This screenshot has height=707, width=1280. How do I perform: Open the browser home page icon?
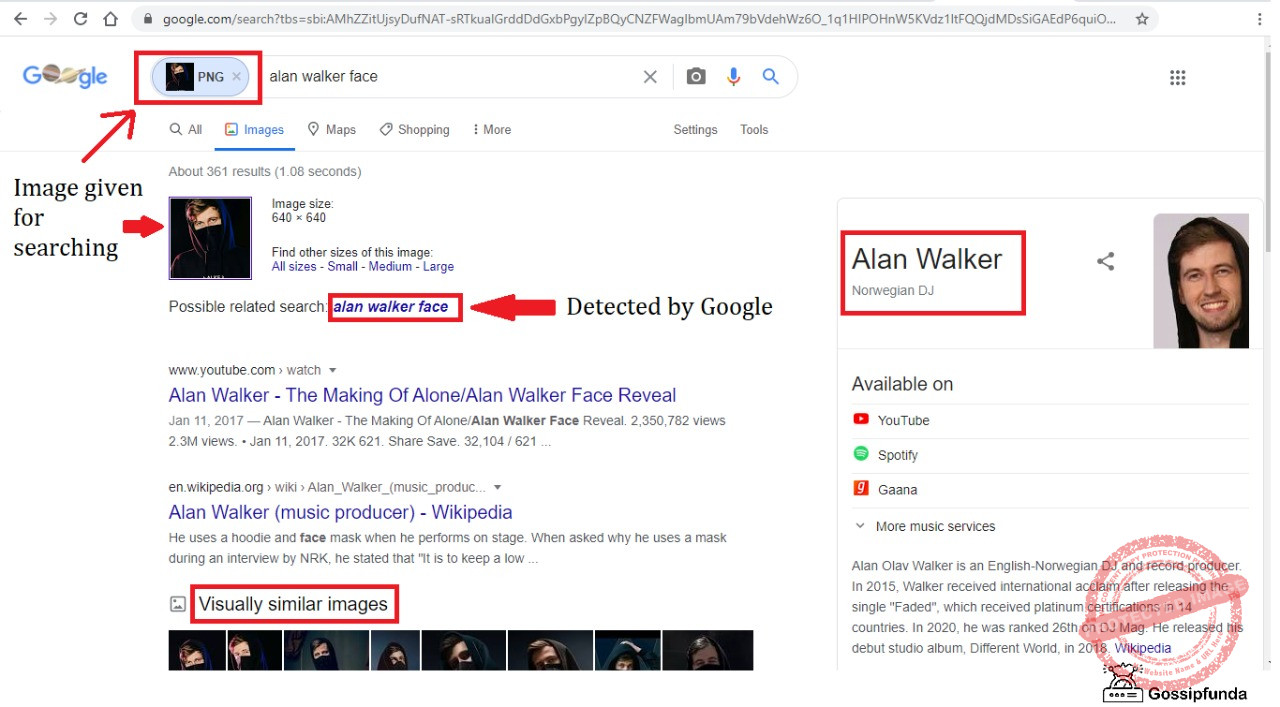[111, 19]
